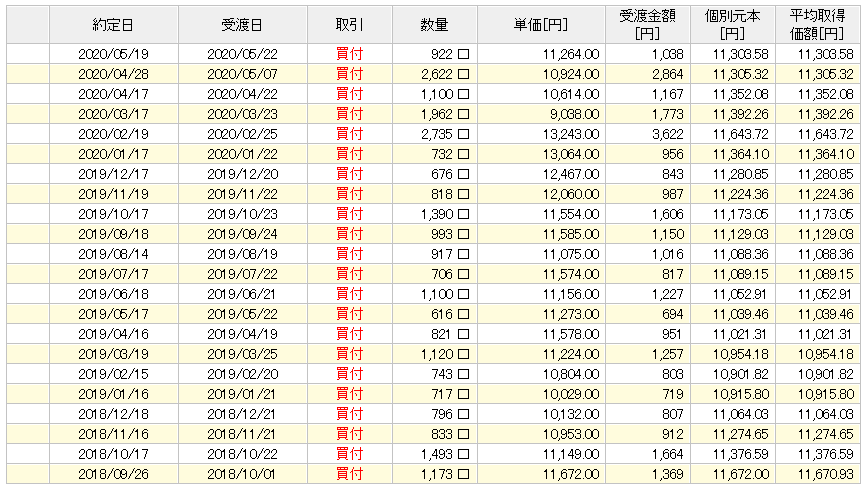
Task: Select trade date 2020/04/17
Action: click(x=114, y=94)
